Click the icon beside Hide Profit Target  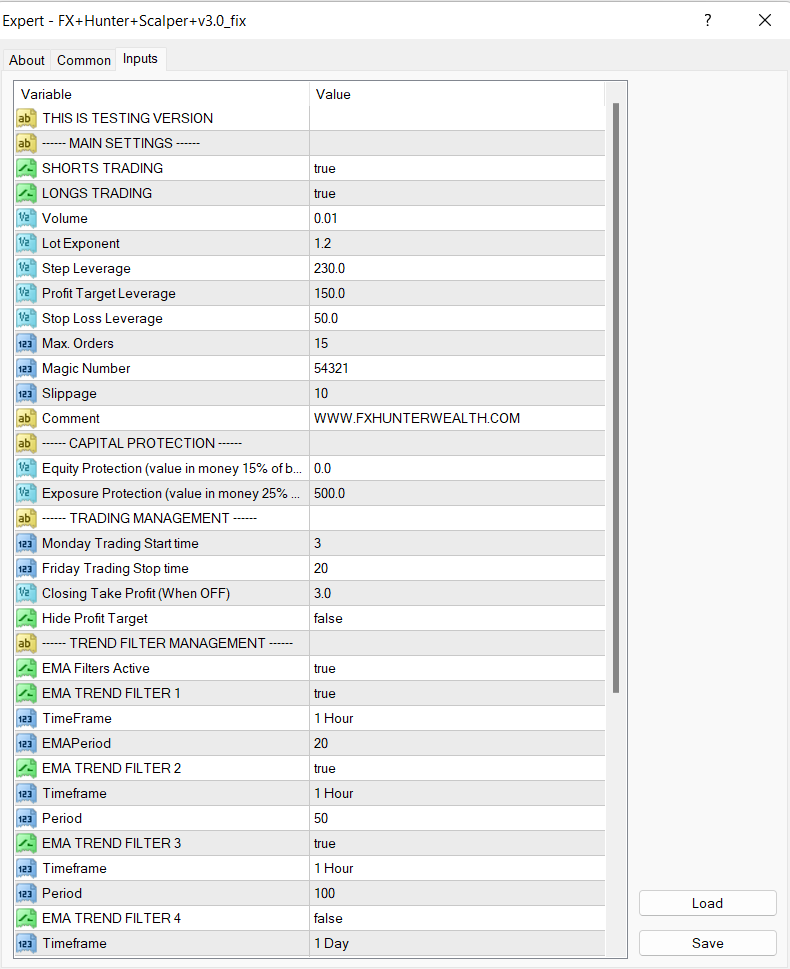26,618
